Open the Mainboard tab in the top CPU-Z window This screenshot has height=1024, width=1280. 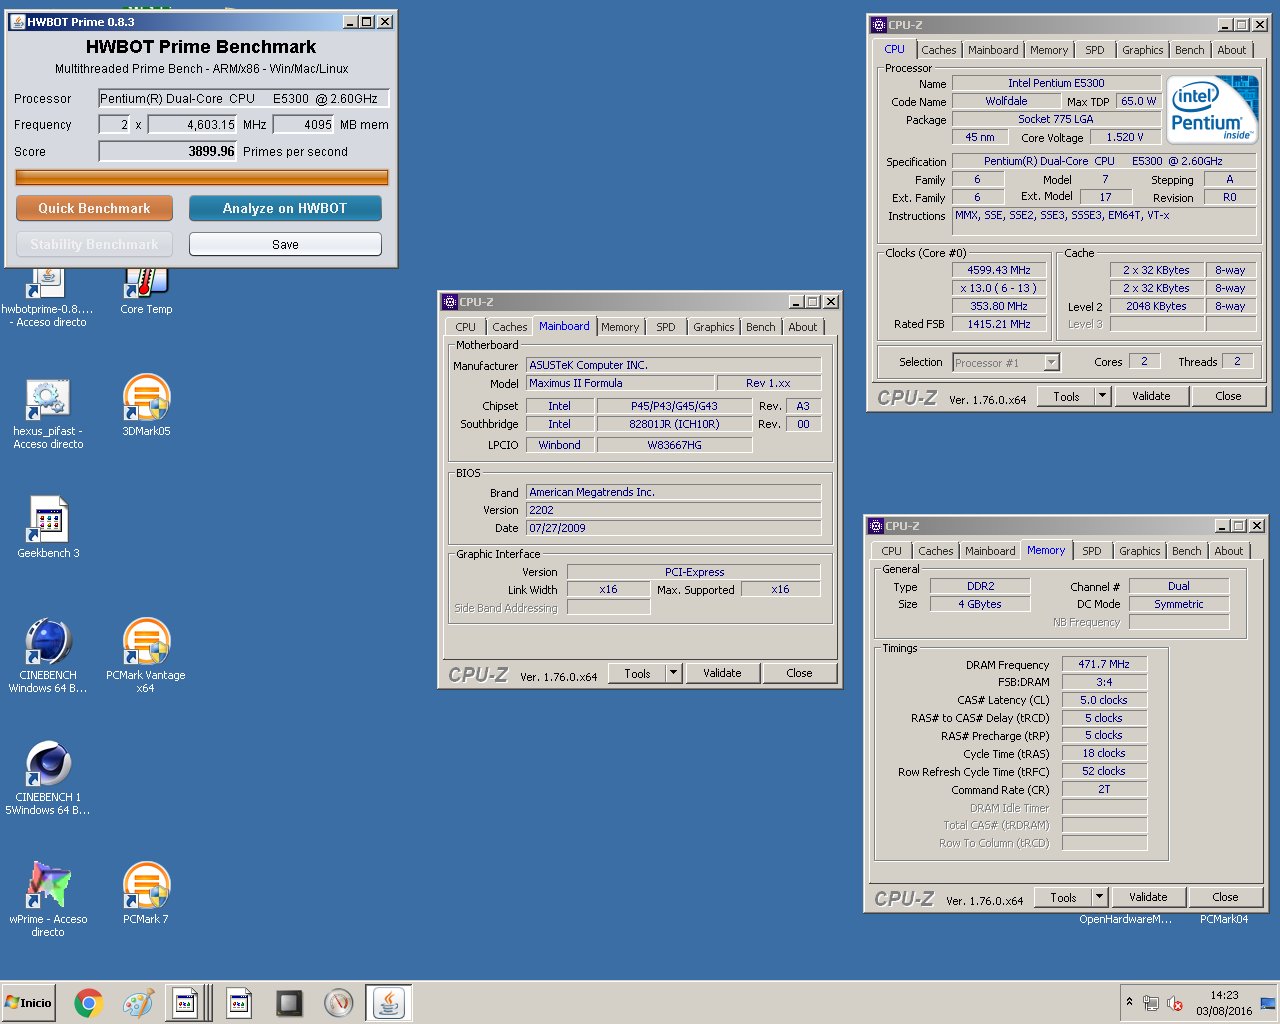(x=993, y=50)
